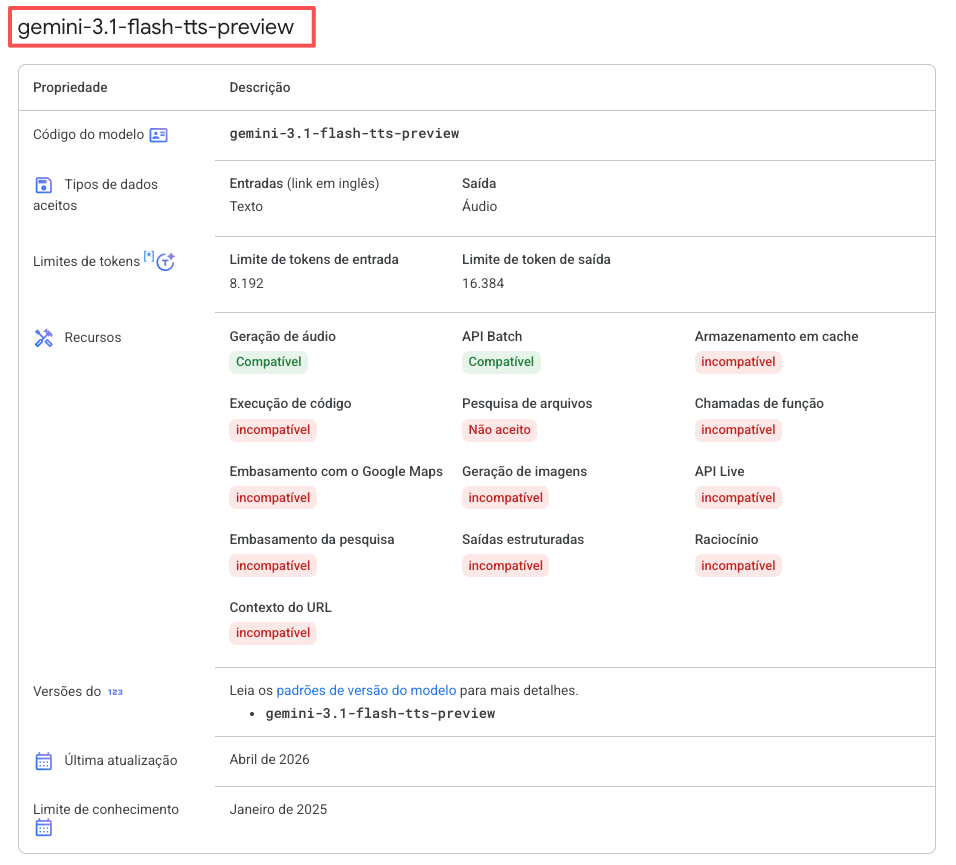This screenshot has width=956, height=865.
Task: Click the Propriedade column header
Action: (70, 88)
